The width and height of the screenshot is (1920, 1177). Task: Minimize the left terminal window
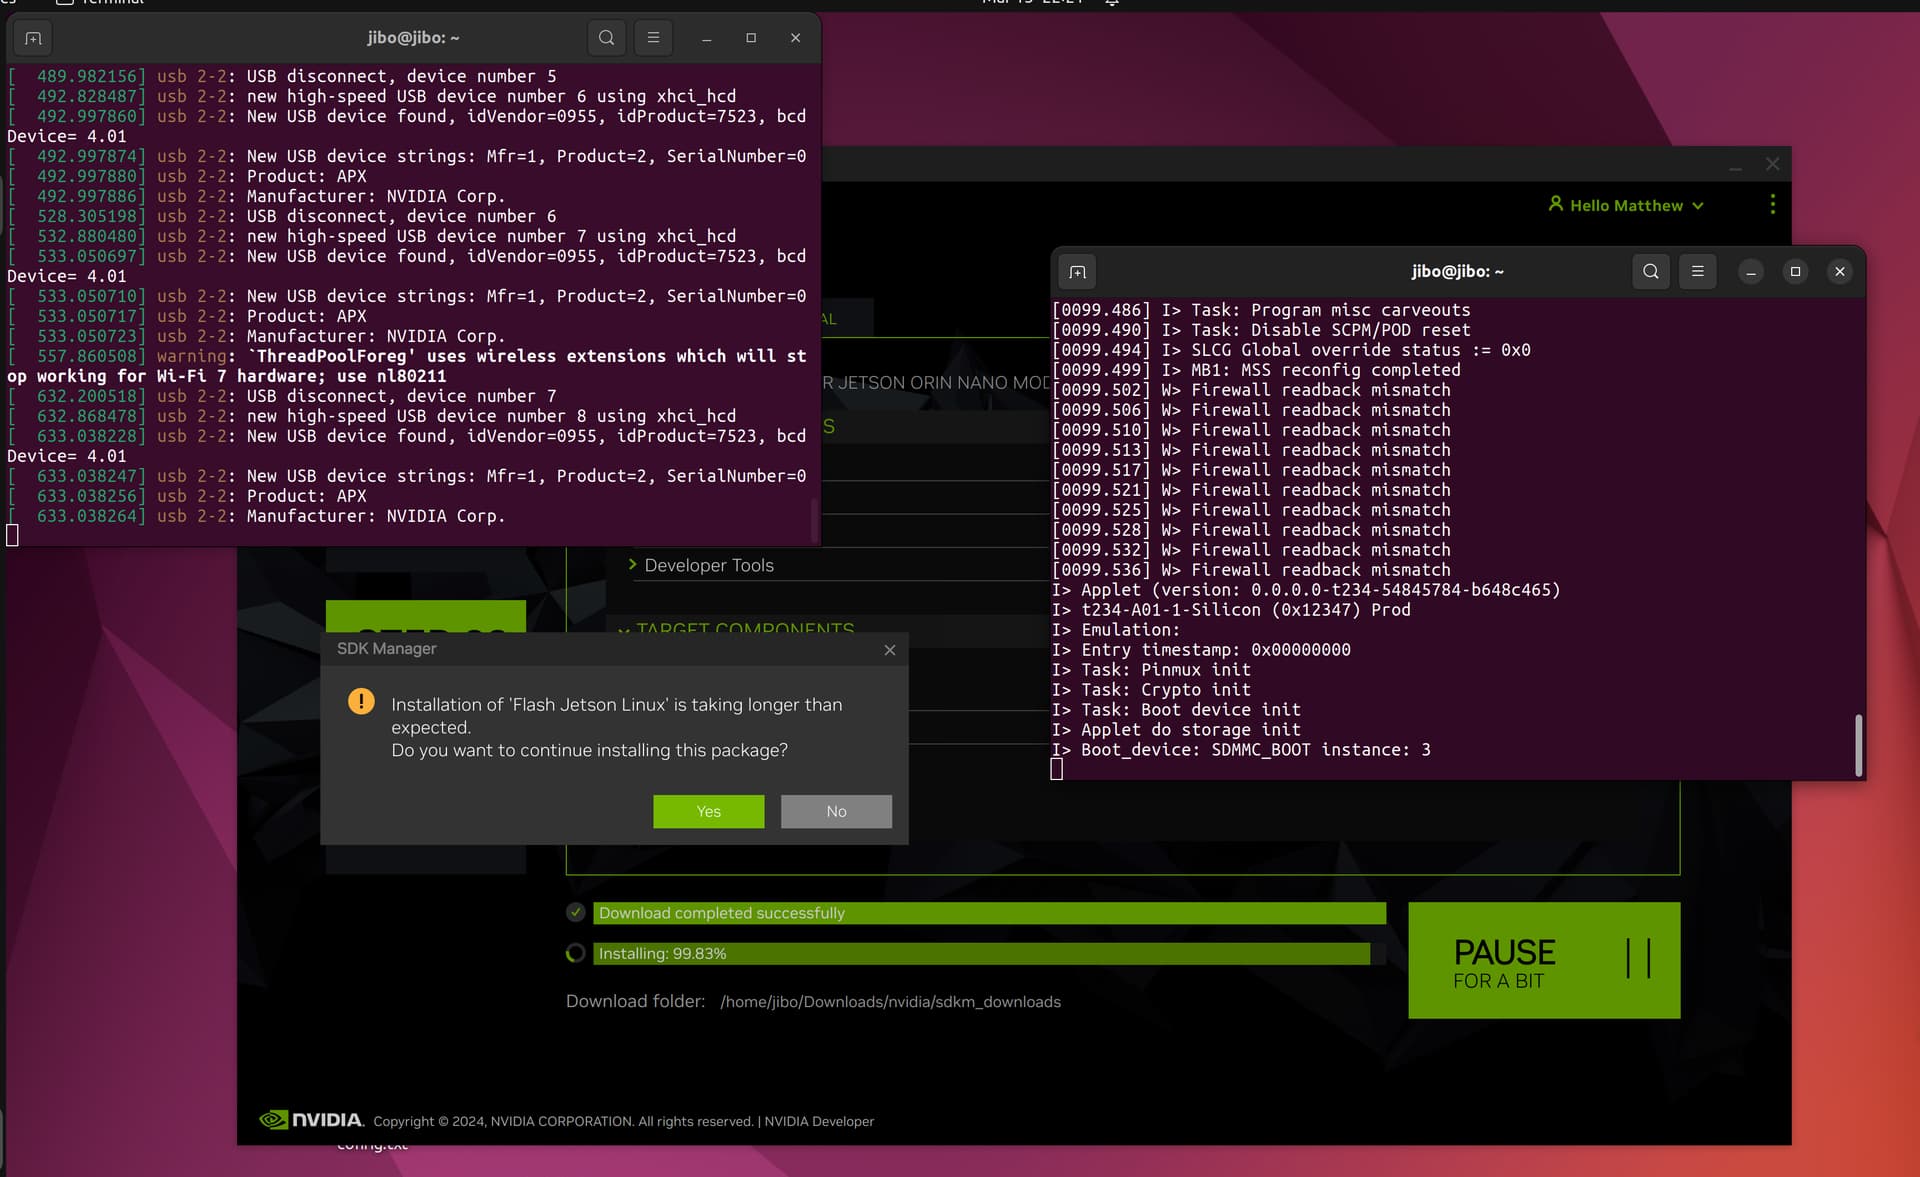(x=707, y=38)
